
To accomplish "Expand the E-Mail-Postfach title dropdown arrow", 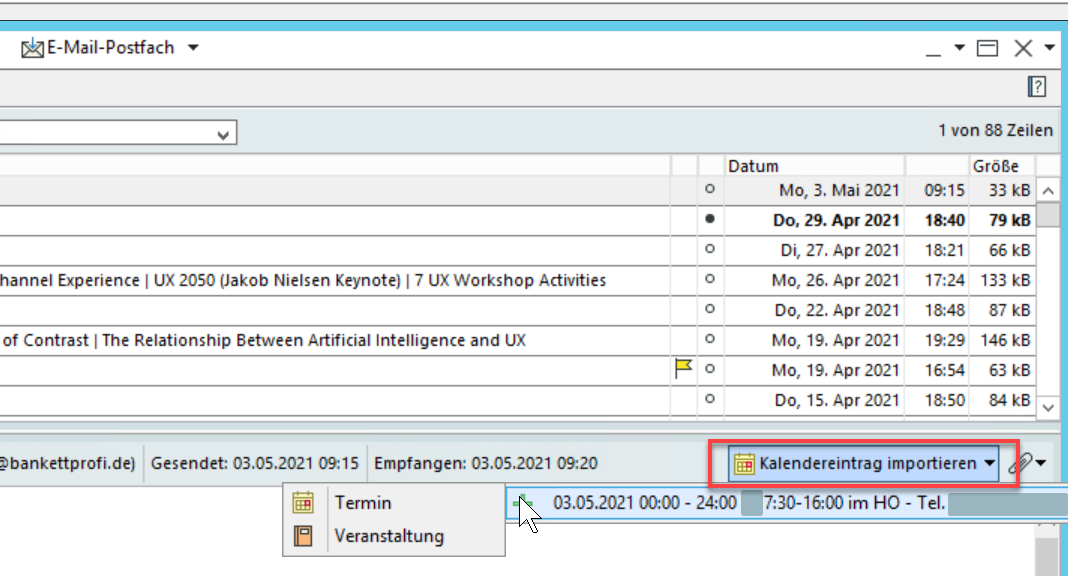I will click(193, 48).
